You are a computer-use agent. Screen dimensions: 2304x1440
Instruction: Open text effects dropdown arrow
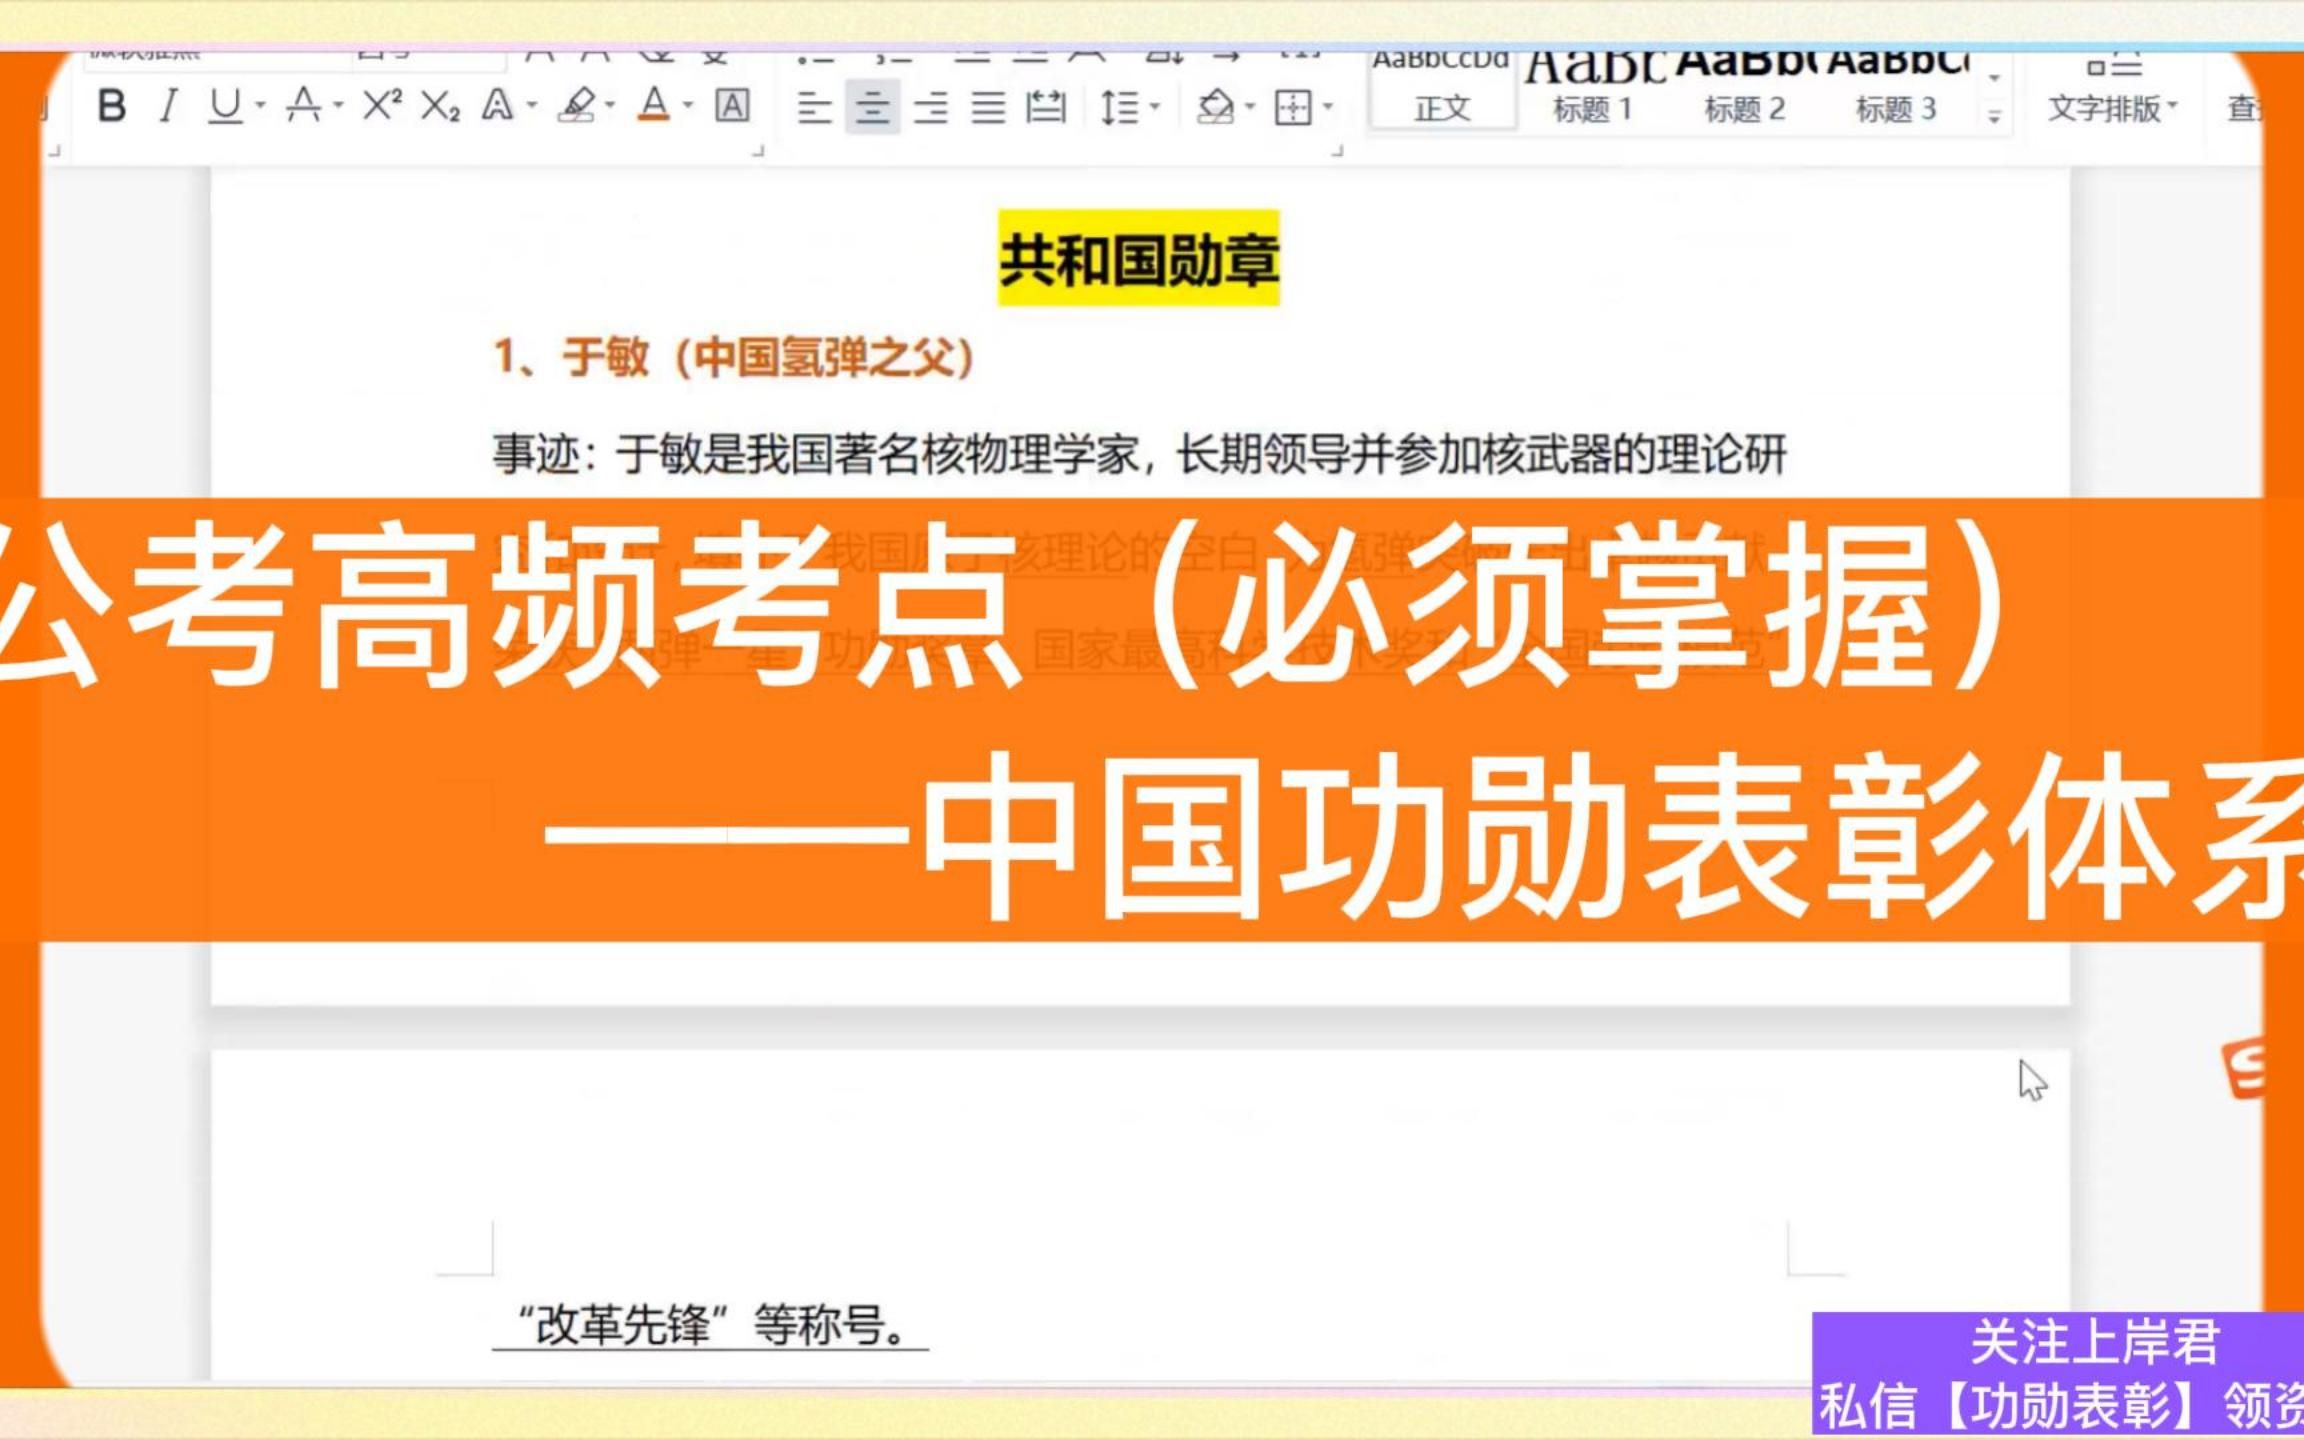(x=532, y=105)
